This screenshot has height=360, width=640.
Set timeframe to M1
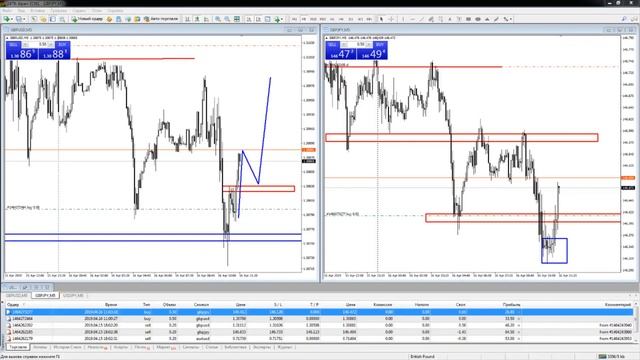294,19
